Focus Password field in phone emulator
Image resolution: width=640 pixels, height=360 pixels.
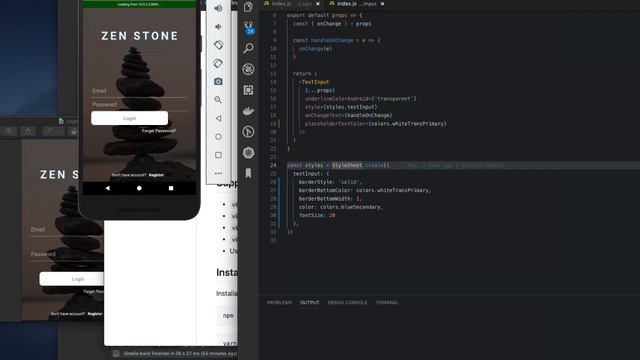pos(139,105)
